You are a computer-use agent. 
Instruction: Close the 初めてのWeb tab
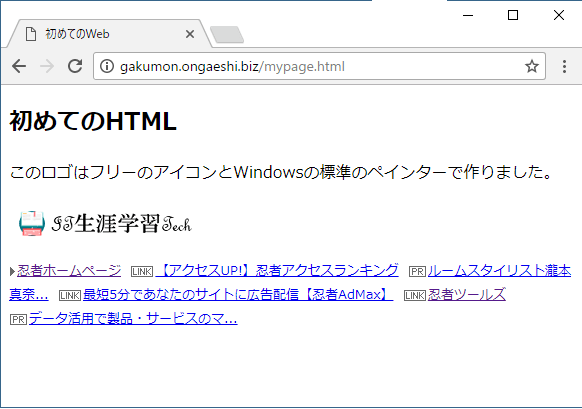coord(190,34)
